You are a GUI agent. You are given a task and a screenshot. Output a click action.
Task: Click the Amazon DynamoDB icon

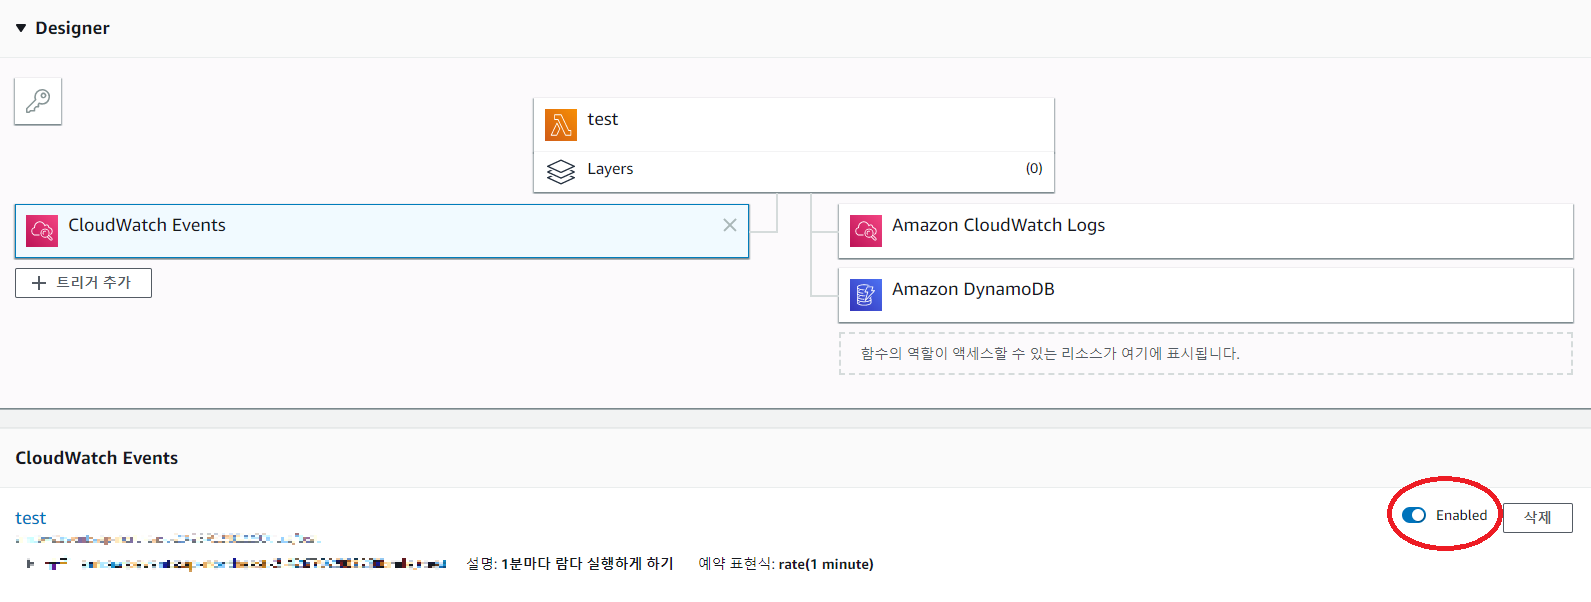pyautogui.click(x=866, y=295)
